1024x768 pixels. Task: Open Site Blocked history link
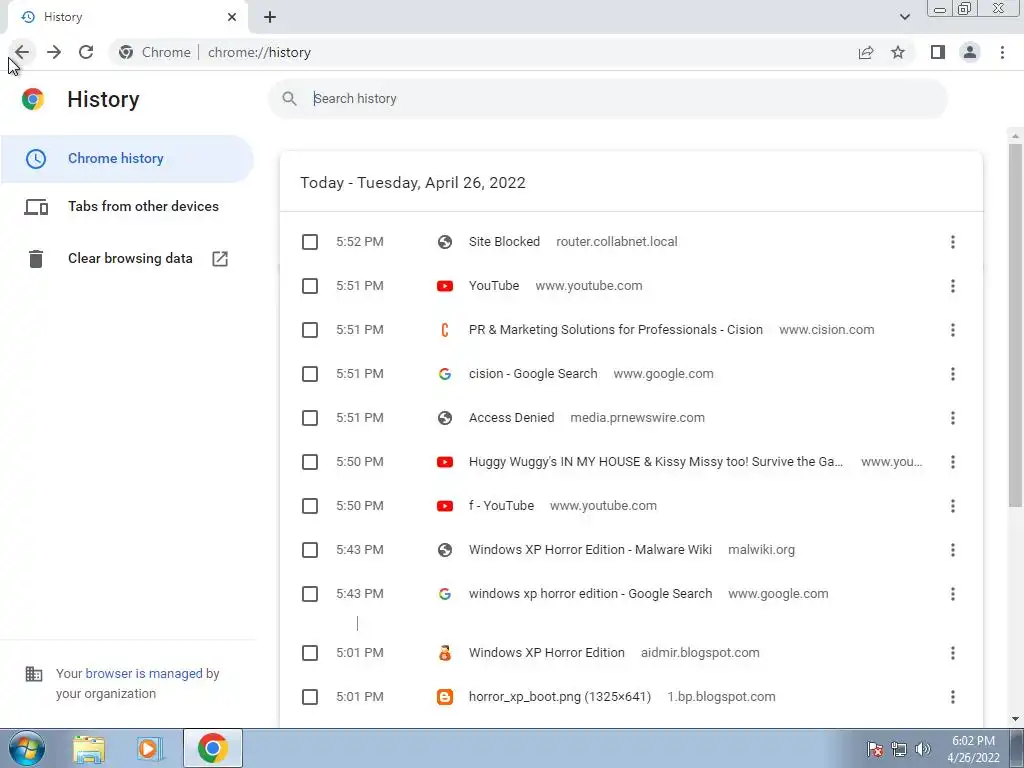504,242
